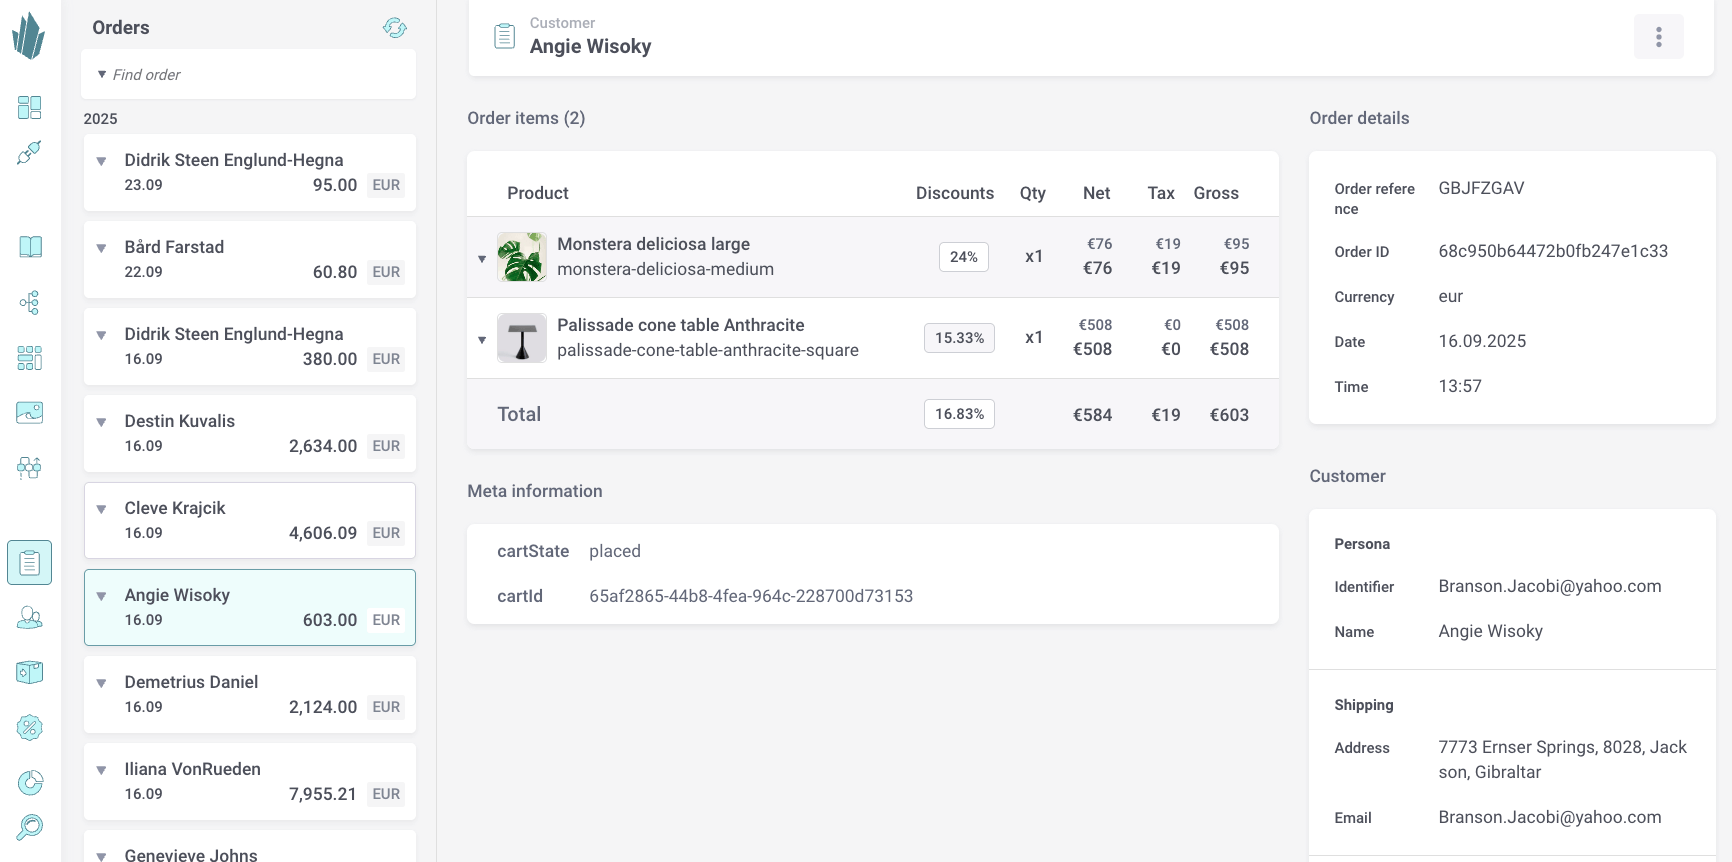Expand the Monstera deliciosa large item row
This screenshot has width=1732, height=862.
tap(482, 259)
